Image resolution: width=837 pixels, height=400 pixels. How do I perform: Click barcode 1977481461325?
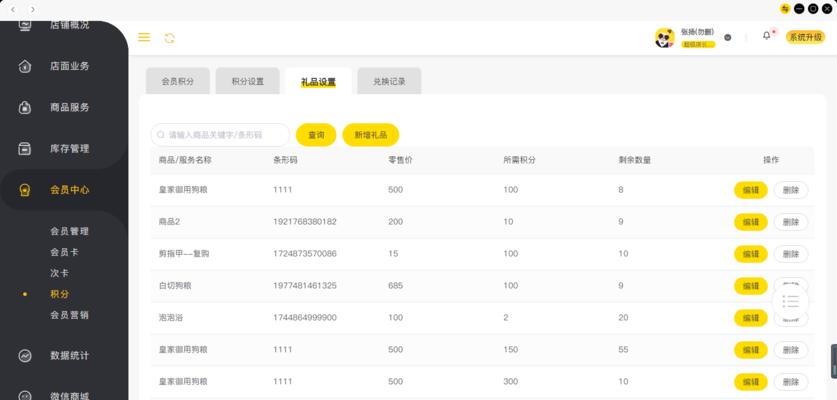coord(305,286)
